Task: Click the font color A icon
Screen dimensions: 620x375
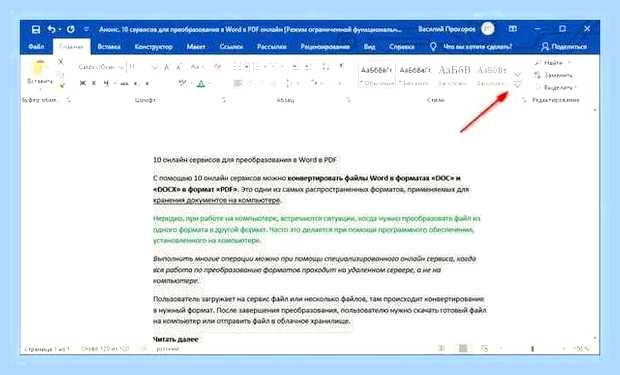Action: pyautogui.click(x=201, y=83)
